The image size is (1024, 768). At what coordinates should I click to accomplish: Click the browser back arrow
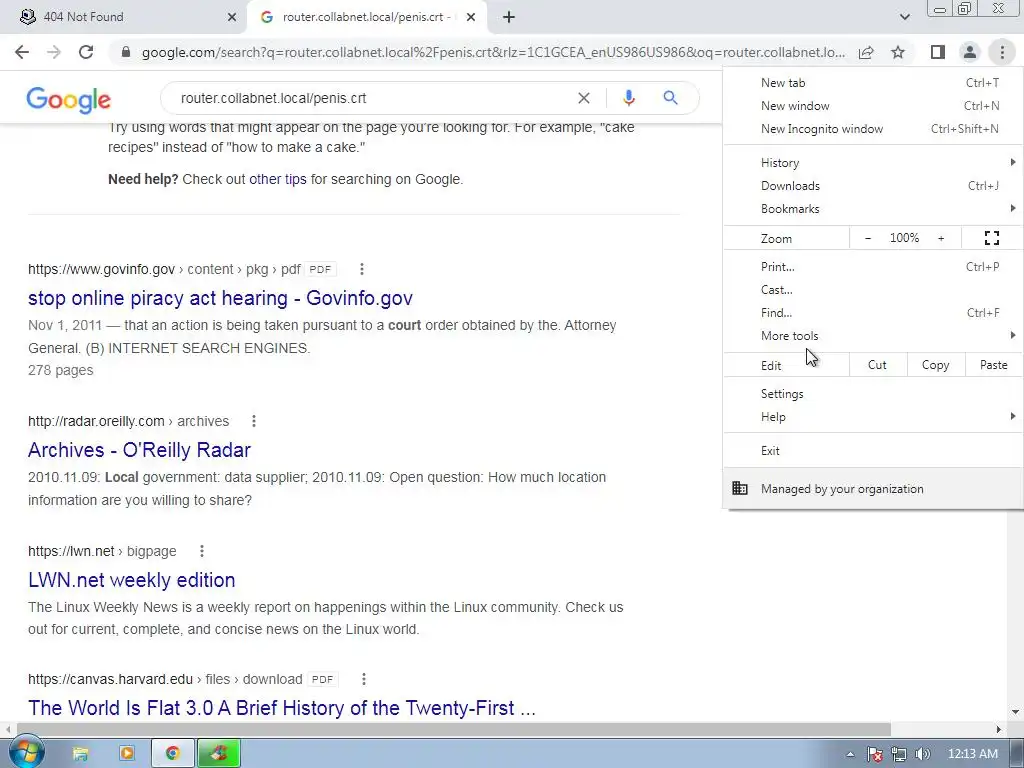click(x=22, y=52)
